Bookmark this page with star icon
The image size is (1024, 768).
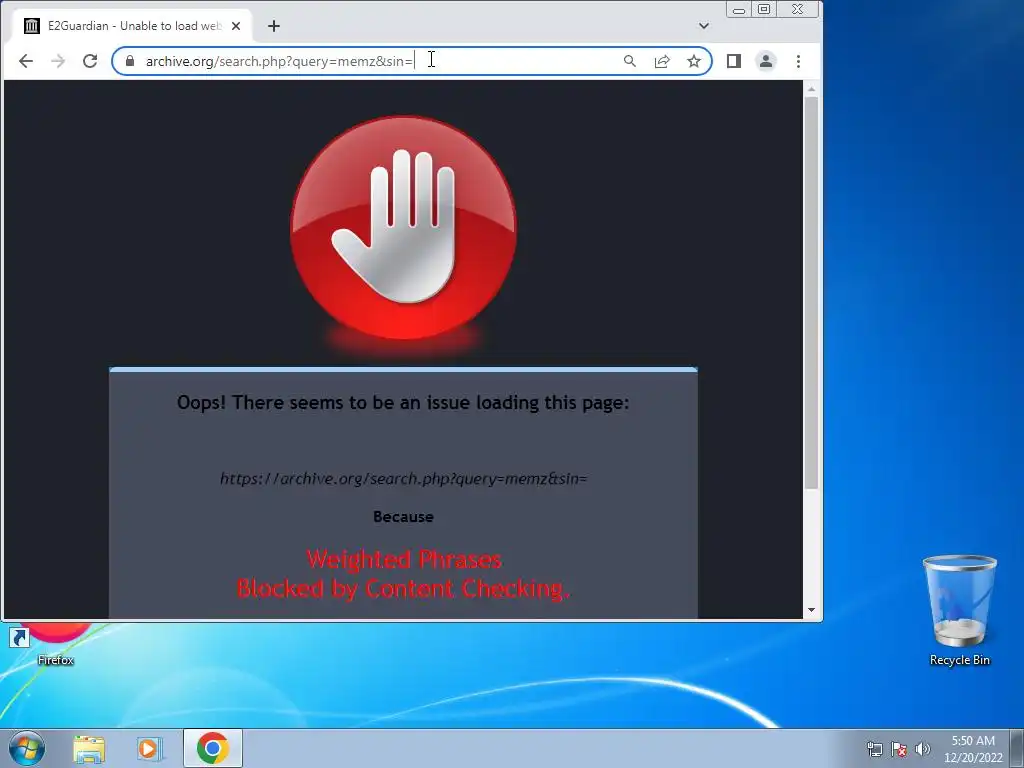(694, 61)
